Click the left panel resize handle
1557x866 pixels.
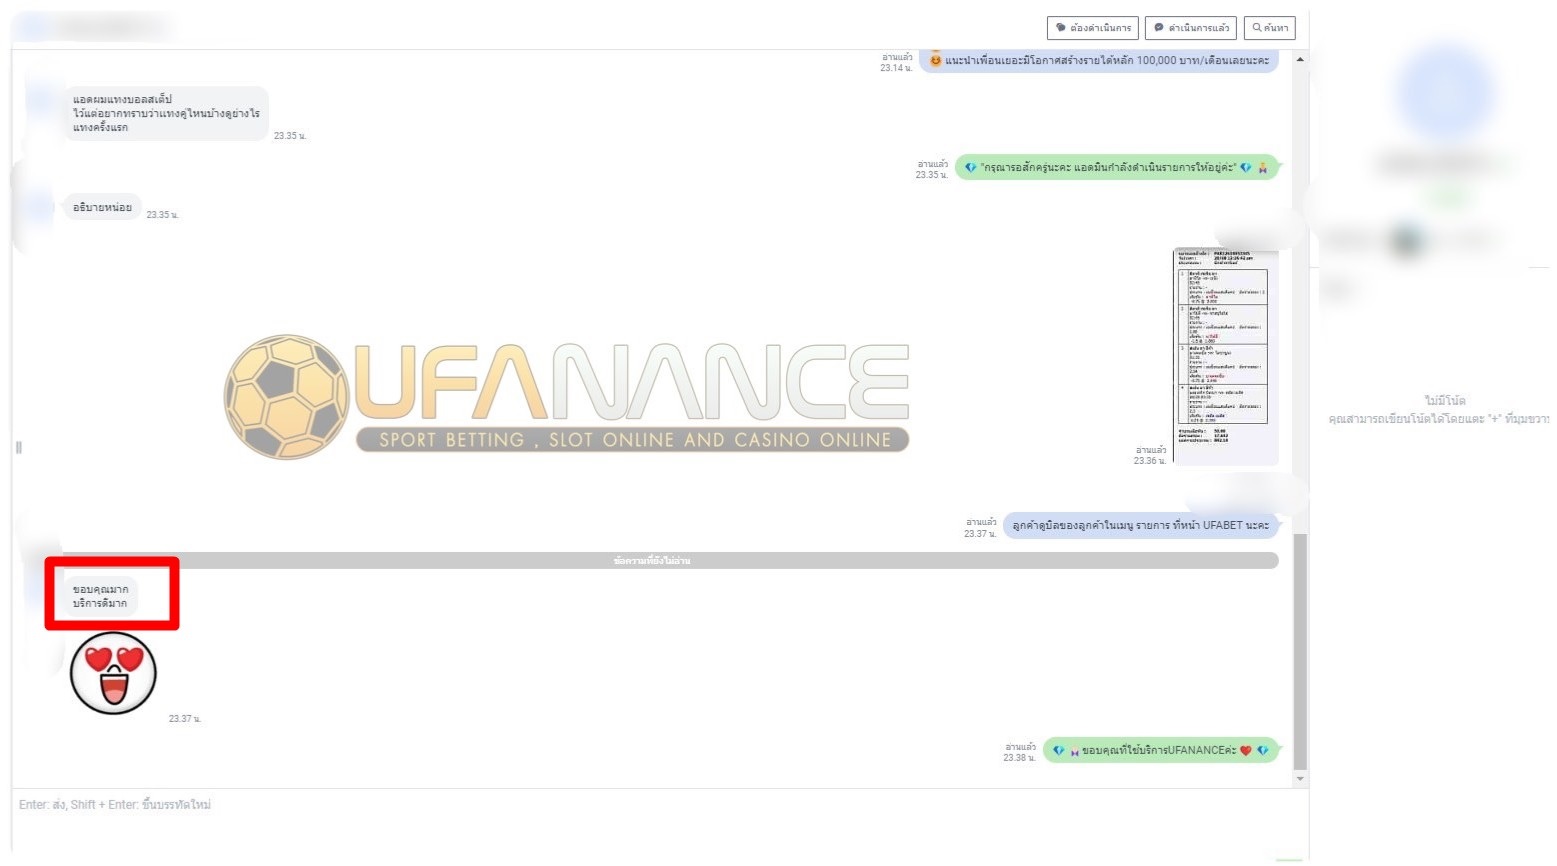18,447
